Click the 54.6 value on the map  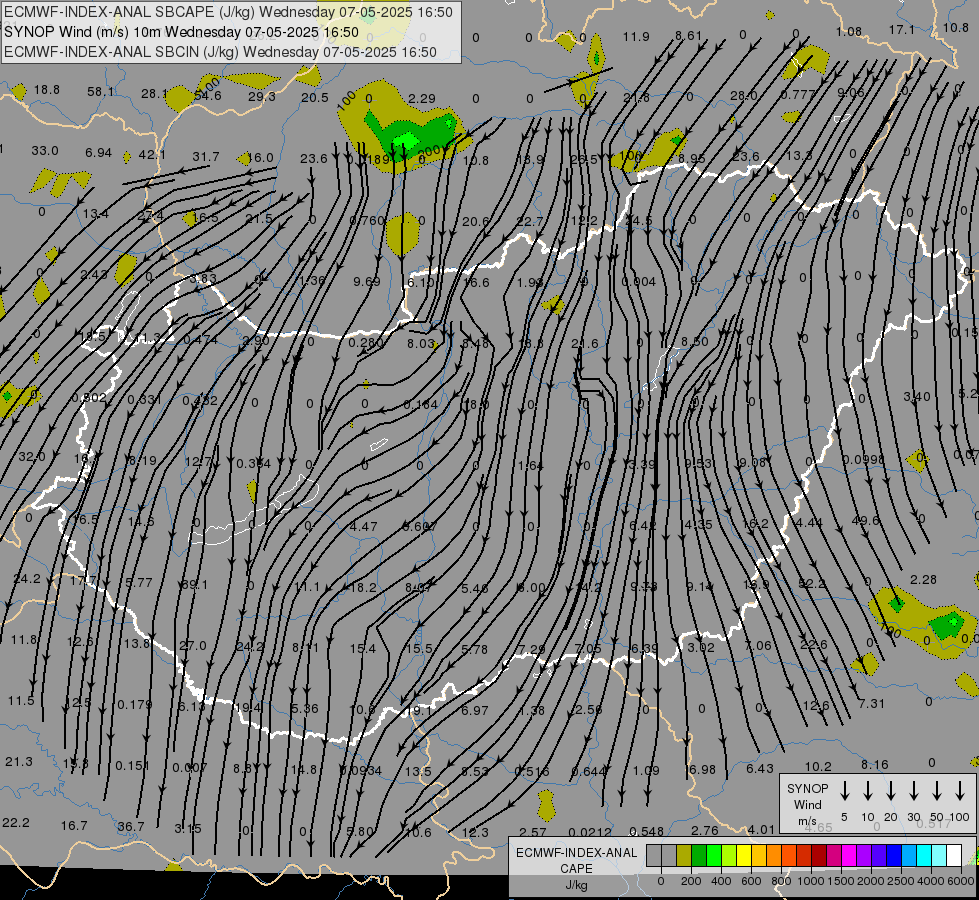[x=208, y=96]
